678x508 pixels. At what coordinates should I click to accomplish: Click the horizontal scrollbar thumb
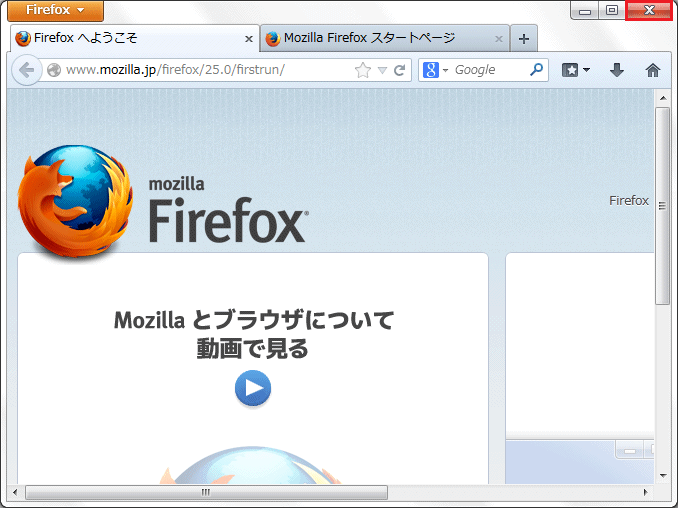point(205,493)
